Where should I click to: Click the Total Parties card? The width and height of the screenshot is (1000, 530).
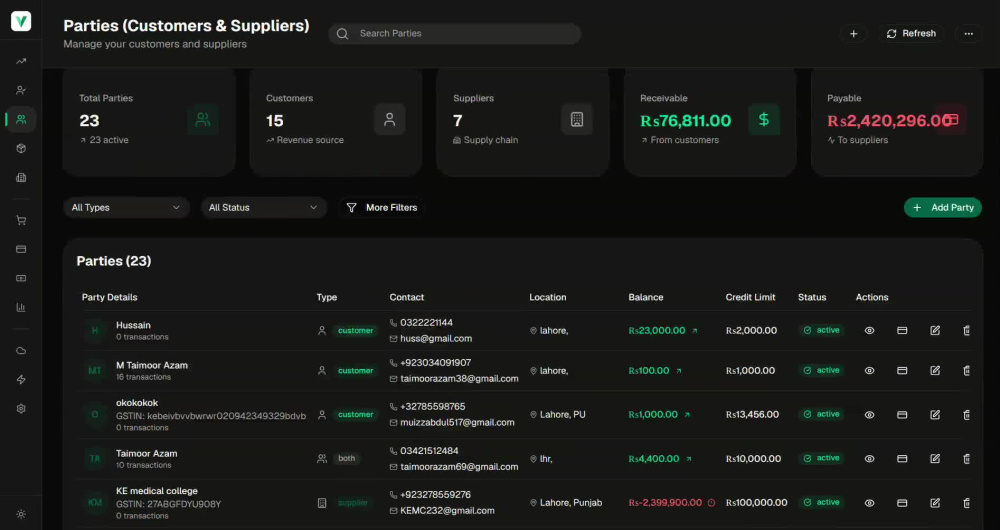(x=149, y=122)
